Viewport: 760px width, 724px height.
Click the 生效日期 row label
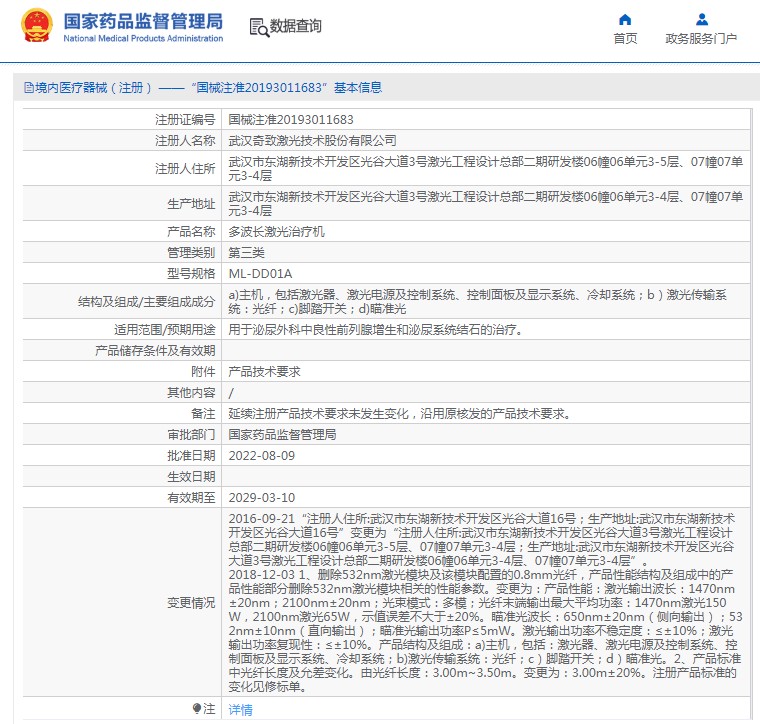pyautogui.click(x=190, y=477)
